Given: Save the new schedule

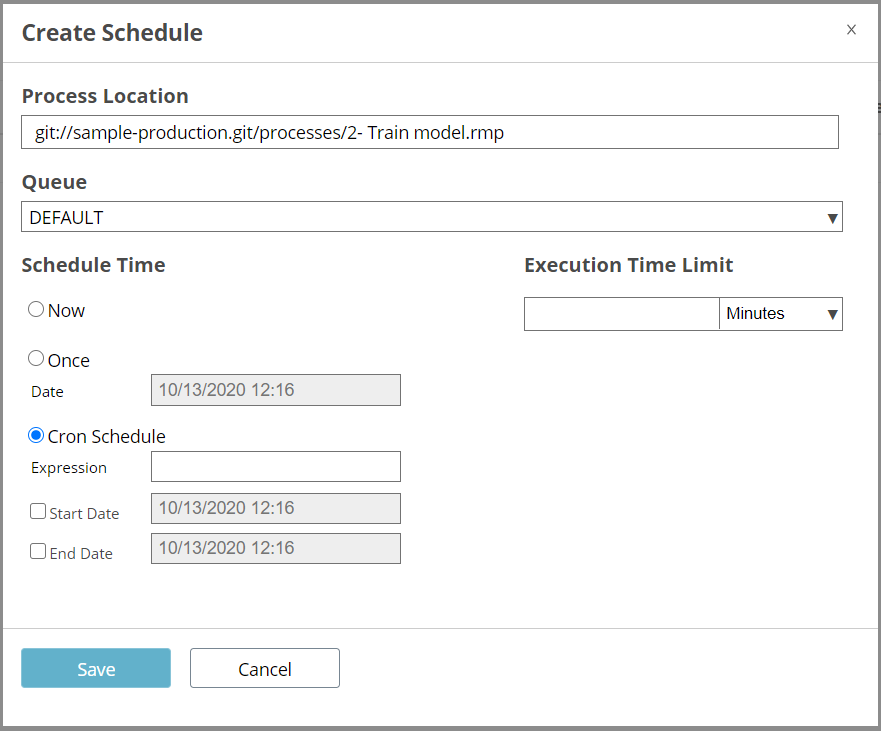Looking at the screenshot, I should point(96,668).
